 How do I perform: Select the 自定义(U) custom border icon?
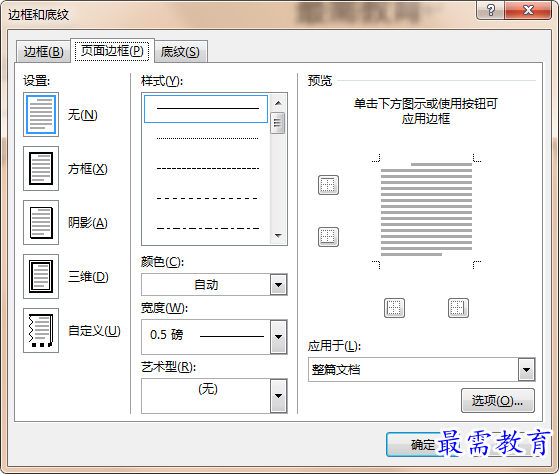pos(41,330)
